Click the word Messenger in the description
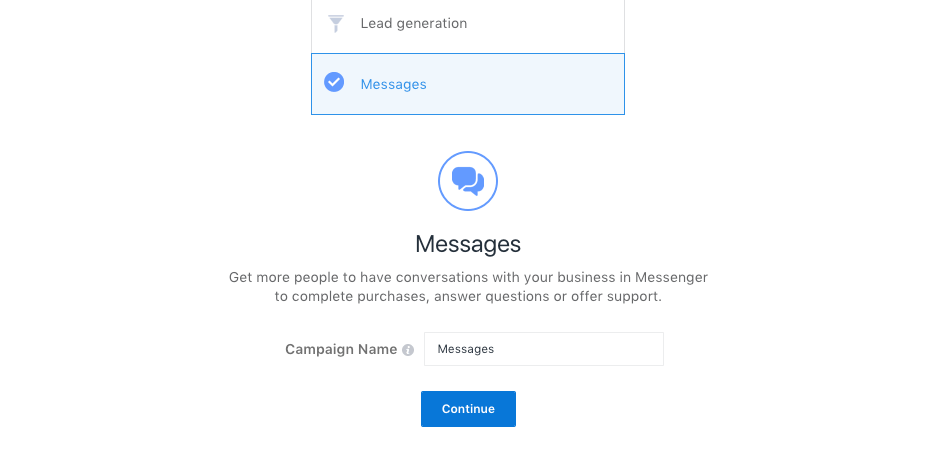The image size is (938, 450). point(671,278)
